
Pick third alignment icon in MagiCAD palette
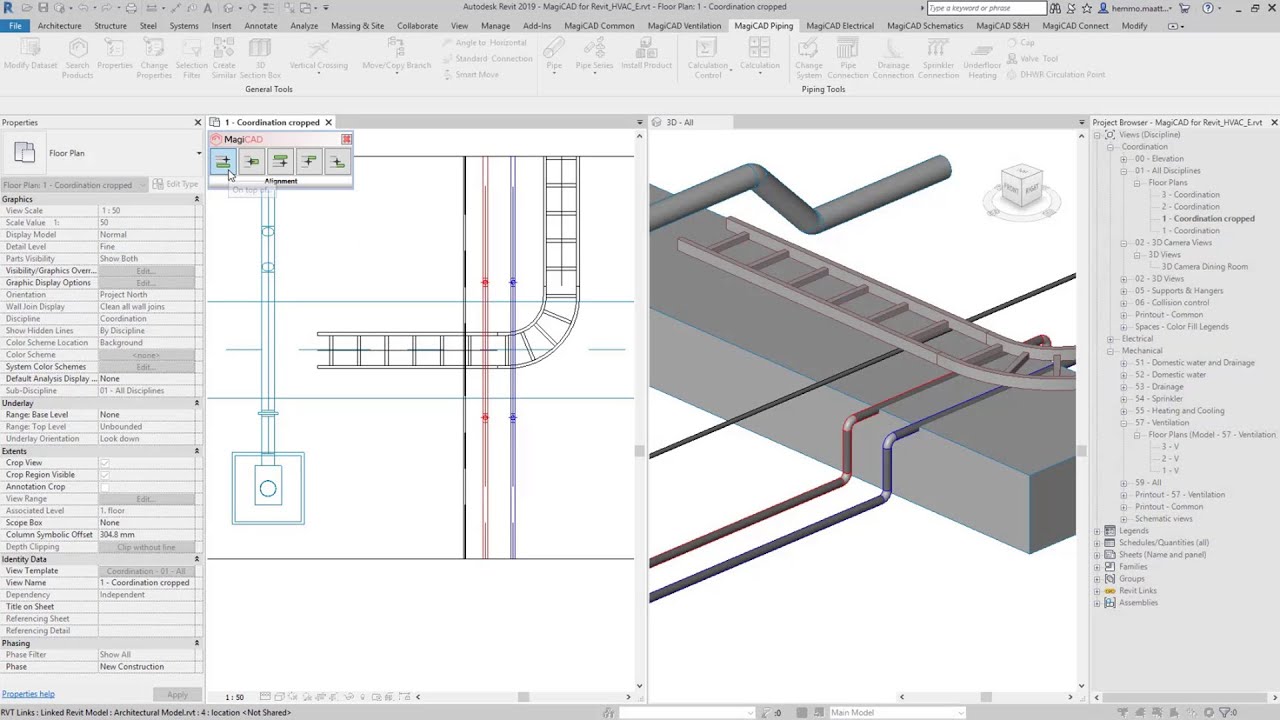tap(280, 161)
